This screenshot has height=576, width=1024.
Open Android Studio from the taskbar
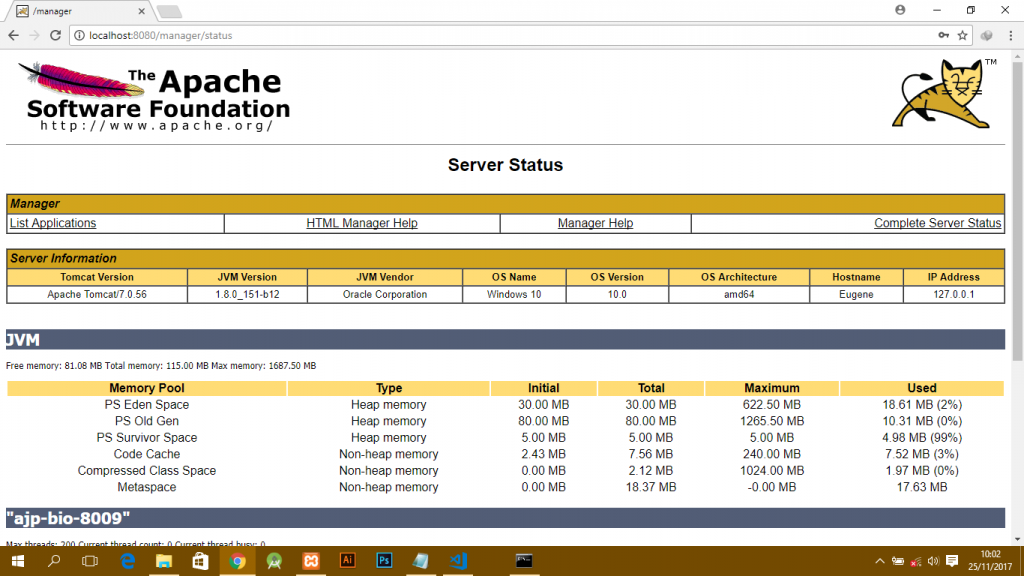[x=274, y=561]
